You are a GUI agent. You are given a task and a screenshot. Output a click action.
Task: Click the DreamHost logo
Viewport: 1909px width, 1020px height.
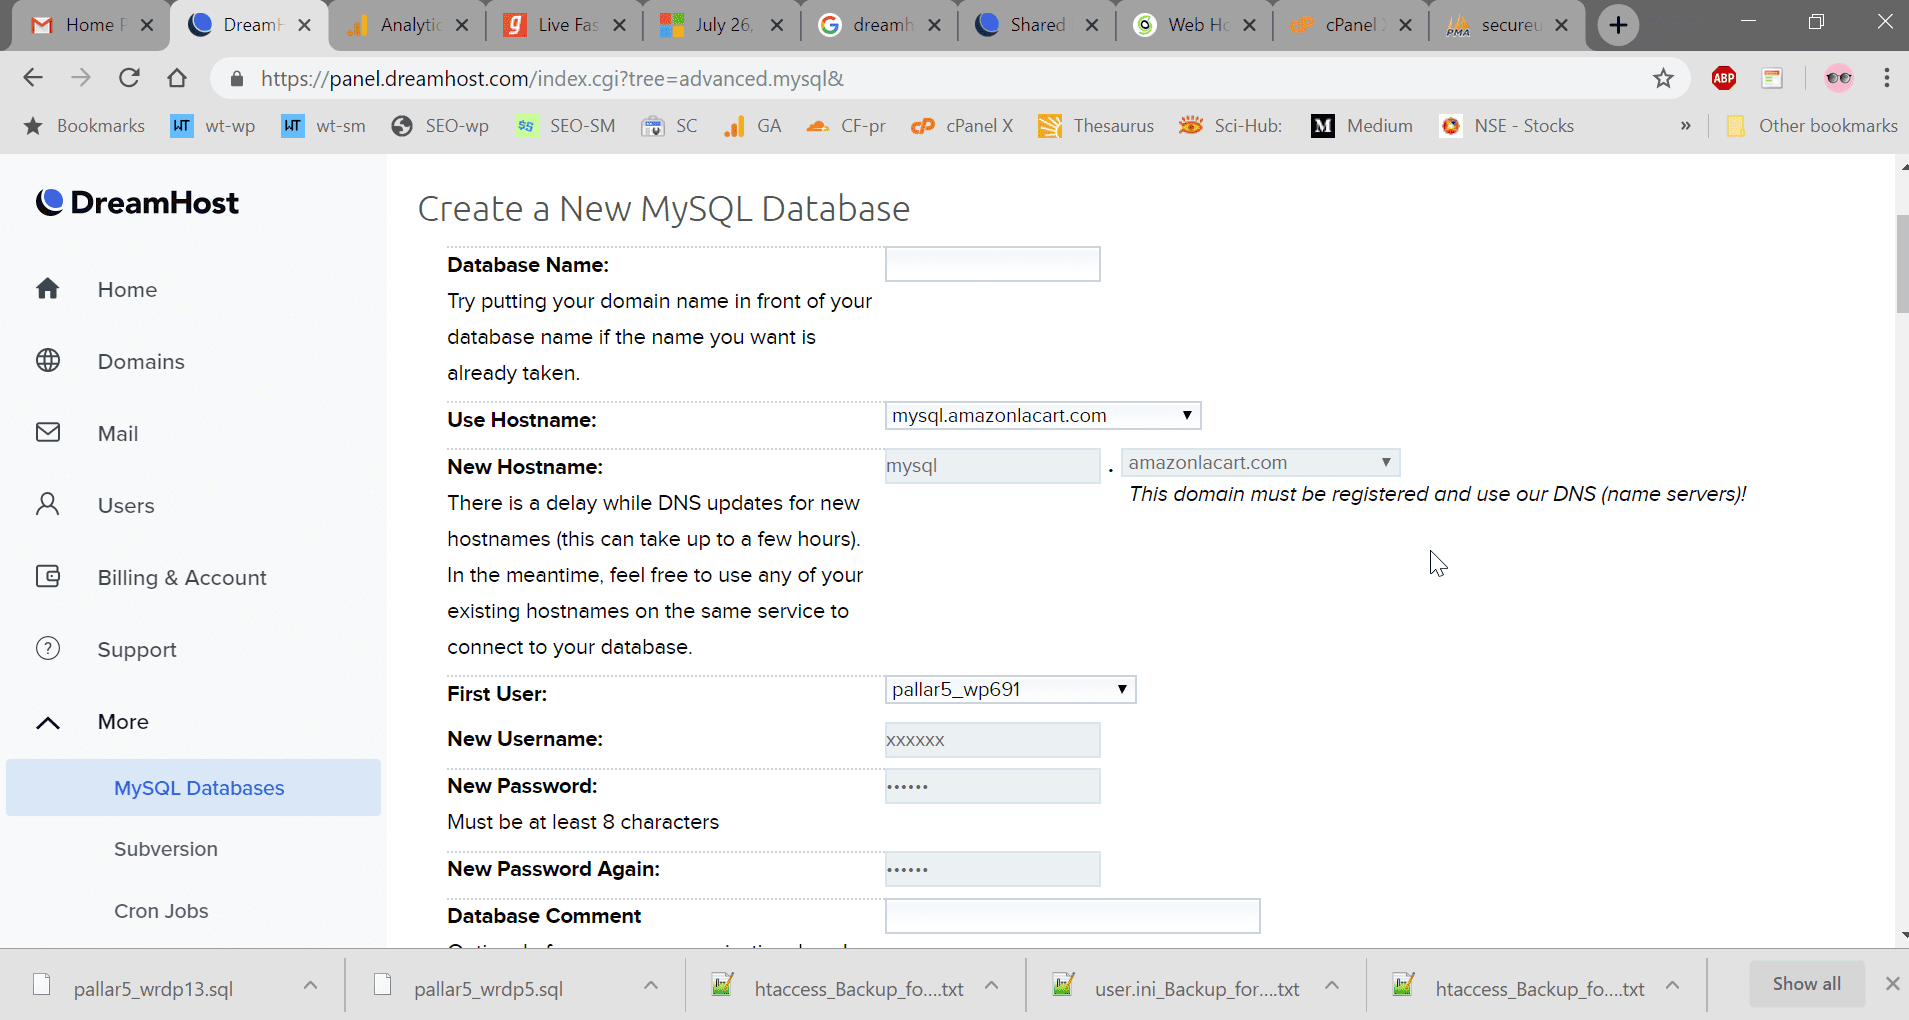click(x=137, y=203)
